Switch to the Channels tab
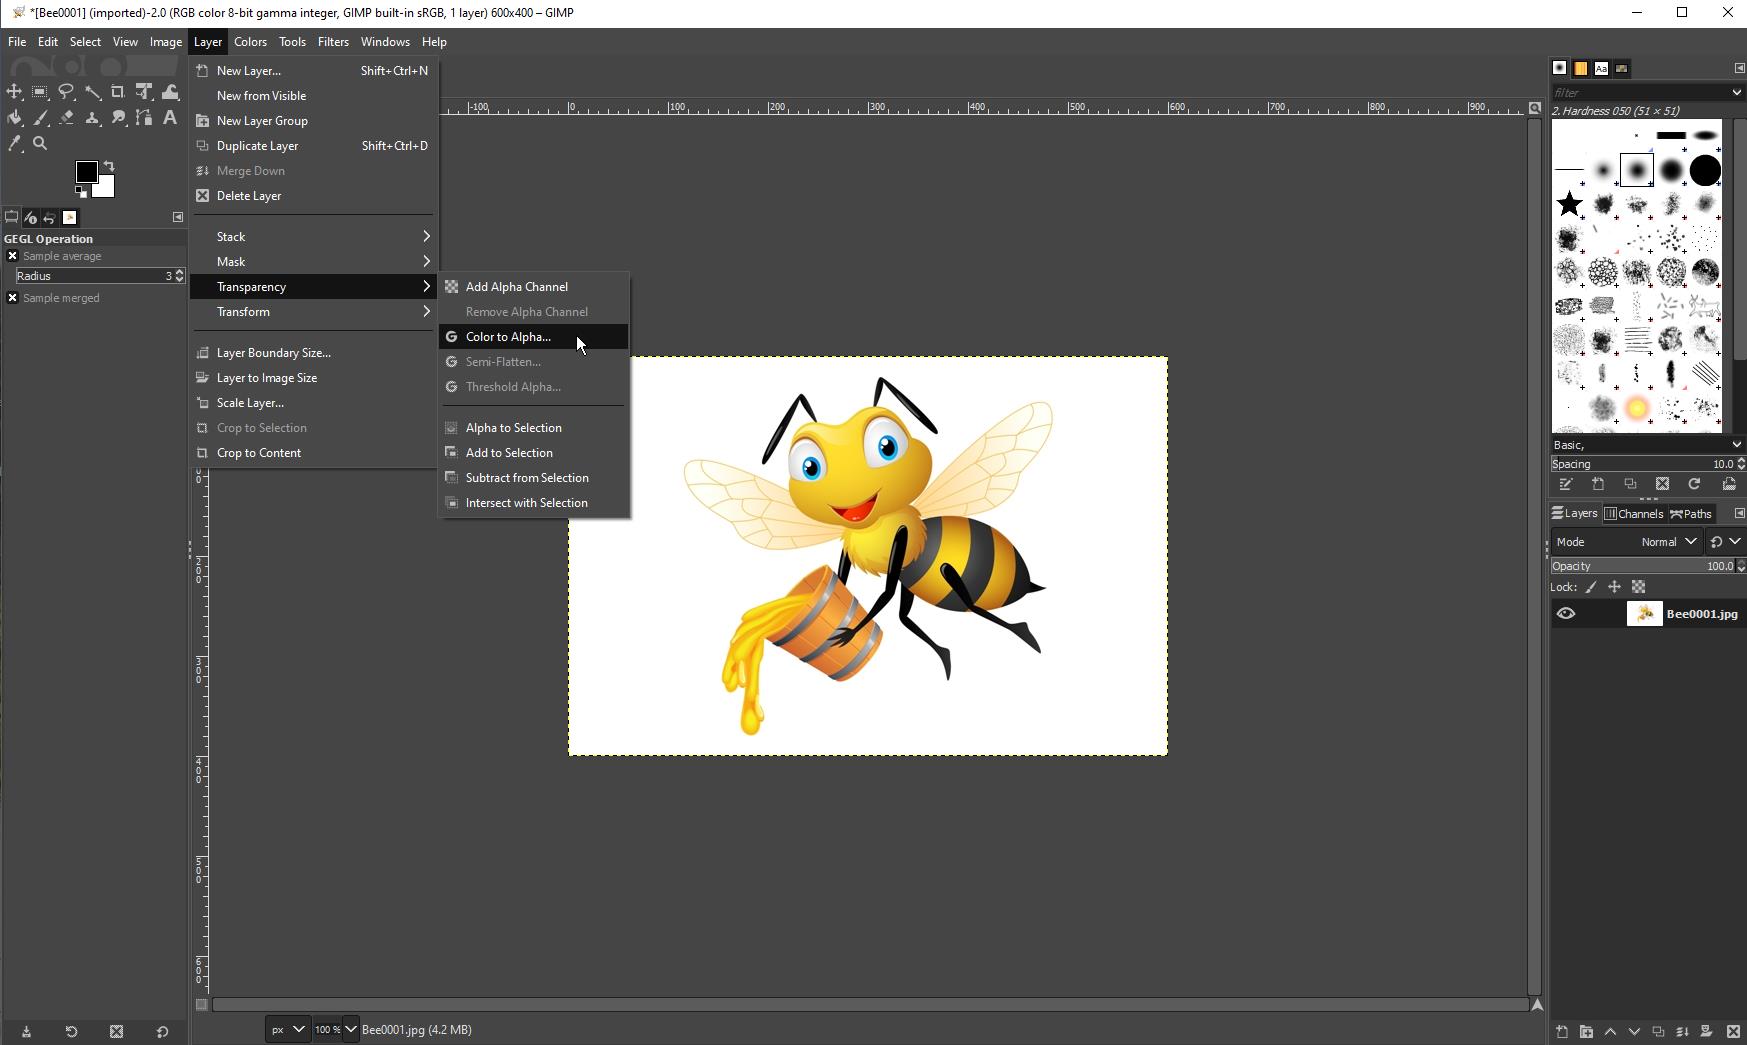Image resolution: width=1747 pixels, height=1045 pixels. (1633, 514)
